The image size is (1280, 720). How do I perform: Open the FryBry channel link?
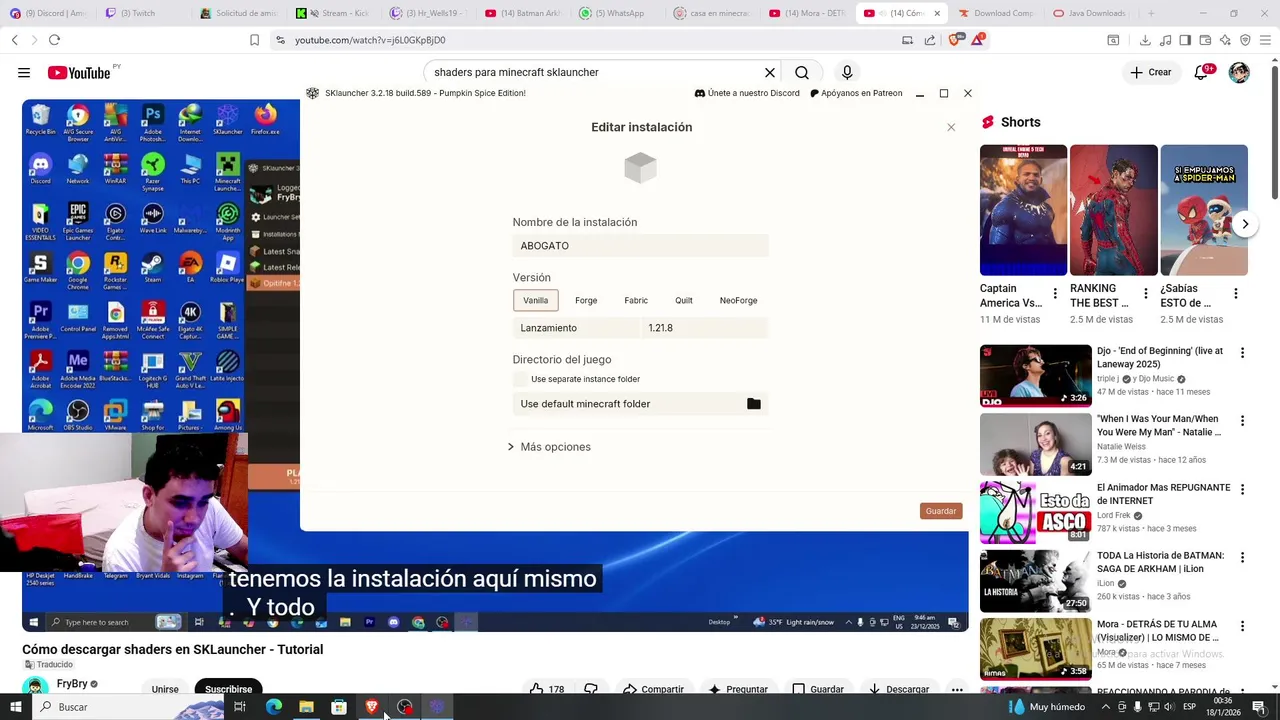point(72,684)
